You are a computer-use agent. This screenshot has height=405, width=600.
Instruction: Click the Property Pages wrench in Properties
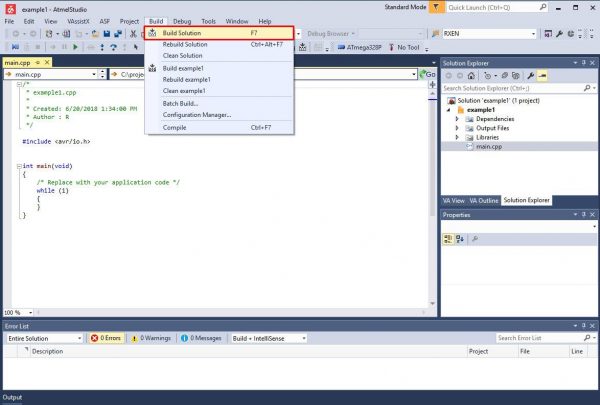click(x=475, y=239)
